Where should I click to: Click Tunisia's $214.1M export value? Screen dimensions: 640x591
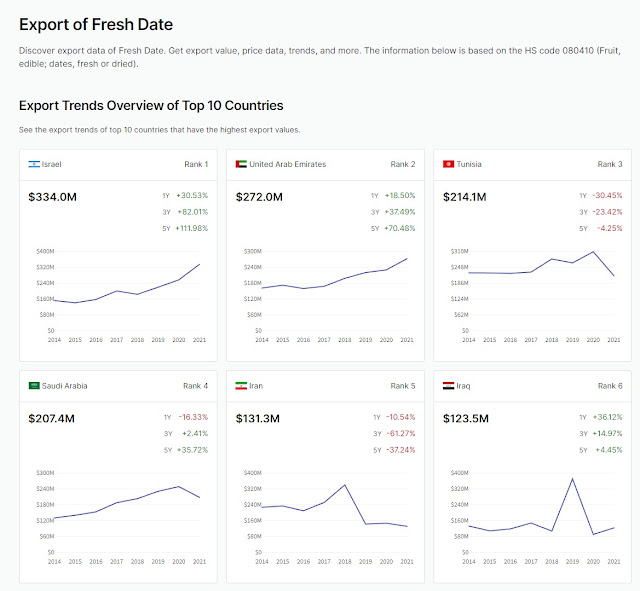[467, 197]
